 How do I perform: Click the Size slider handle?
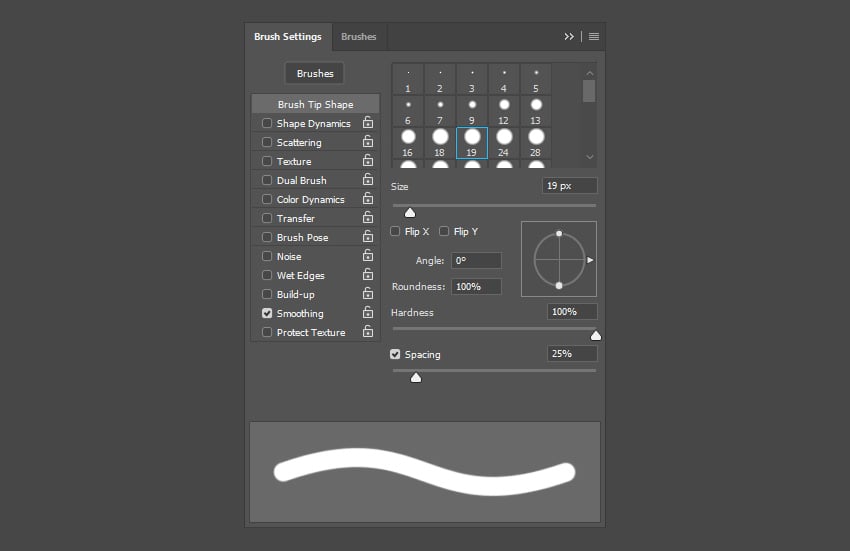410,213
